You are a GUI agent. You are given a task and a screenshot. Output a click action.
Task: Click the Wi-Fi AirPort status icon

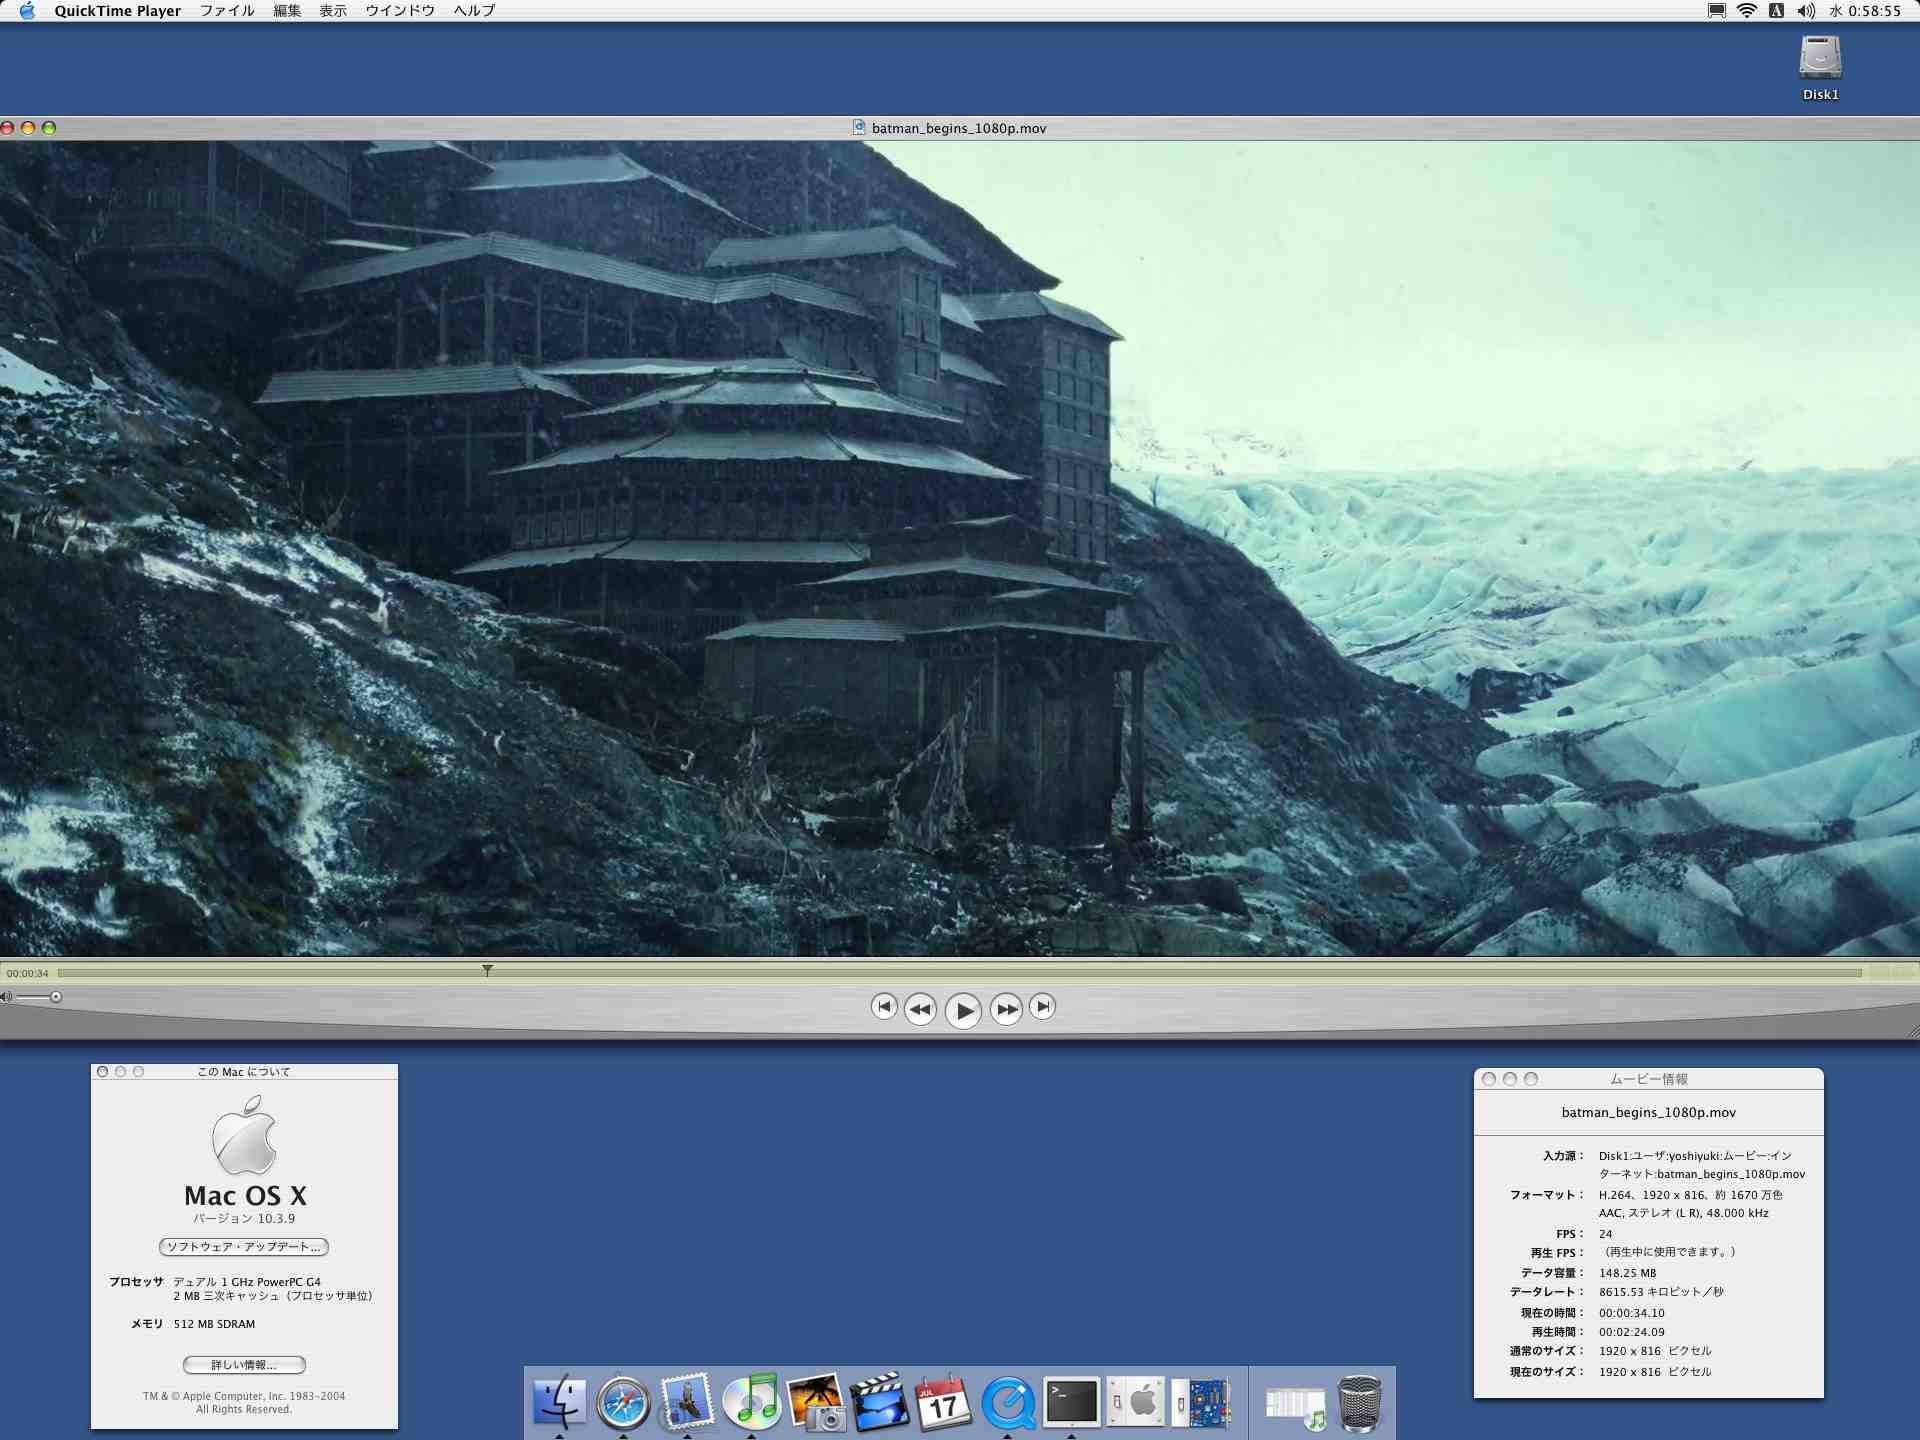(1747, 11)
